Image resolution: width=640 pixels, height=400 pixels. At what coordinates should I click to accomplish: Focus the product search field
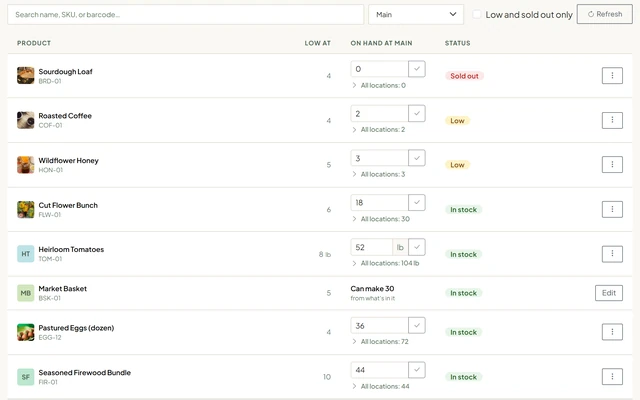(x=185, y=14)
